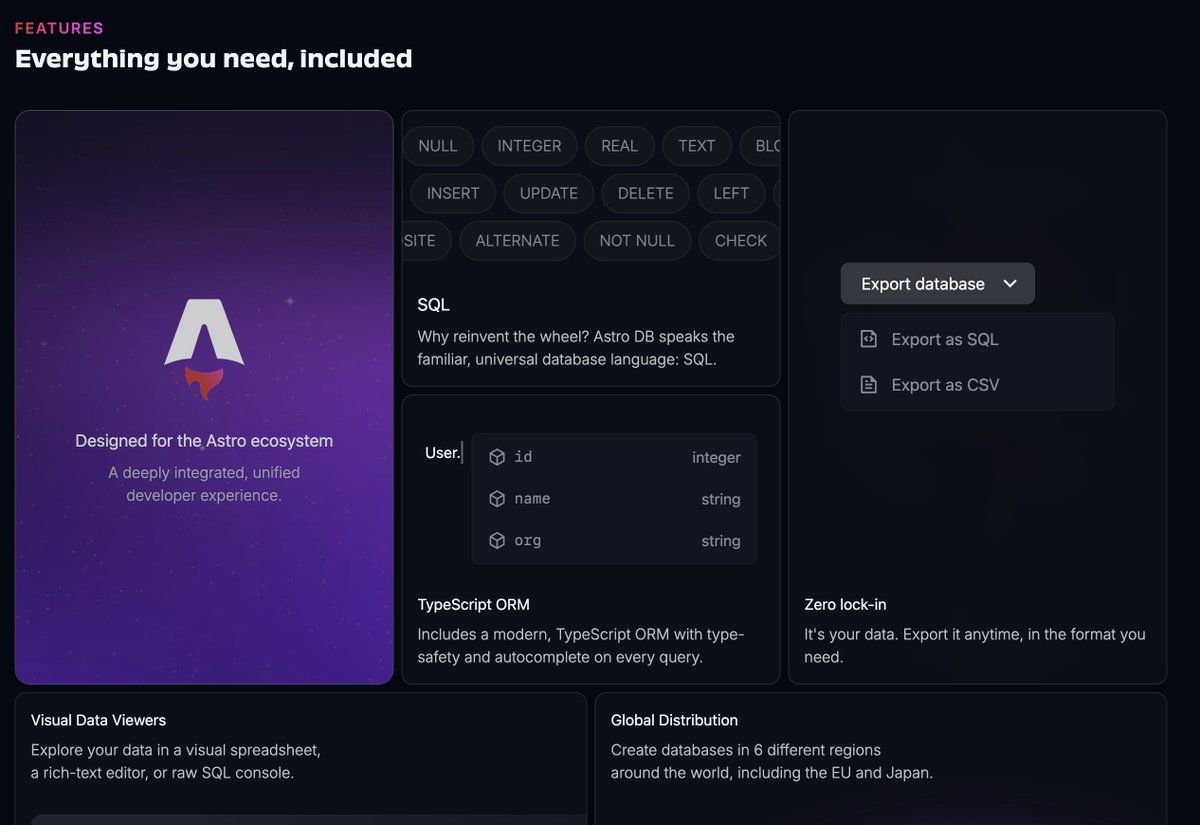
Task: Click the 'integer' type label
Action: click(716, 458)
